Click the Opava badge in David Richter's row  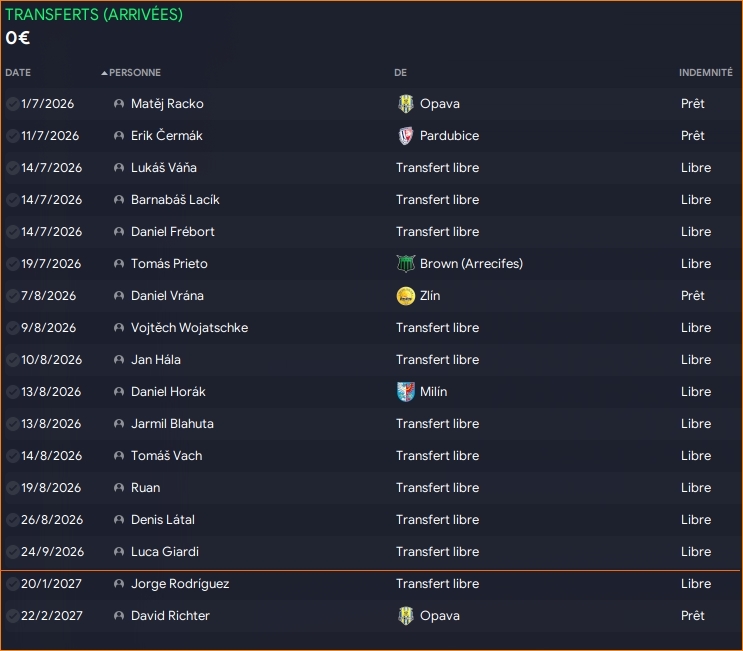click(x=405, y=616)
